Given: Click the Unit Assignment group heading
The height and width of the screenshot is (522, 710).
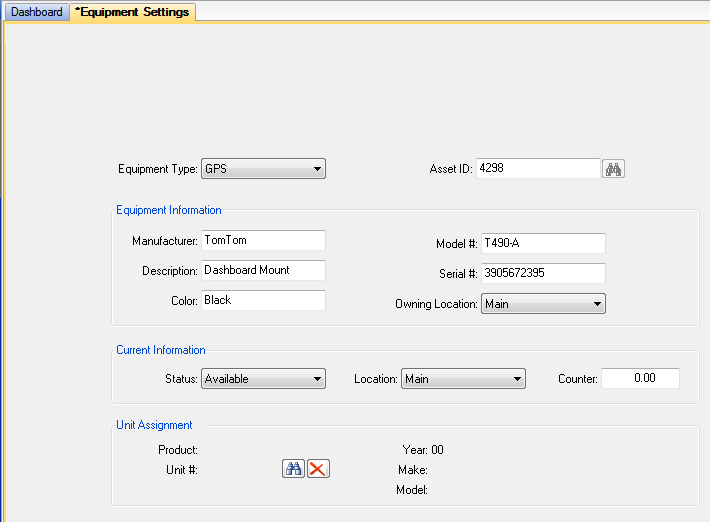Looking at the screenshot, I should (154, 425).
